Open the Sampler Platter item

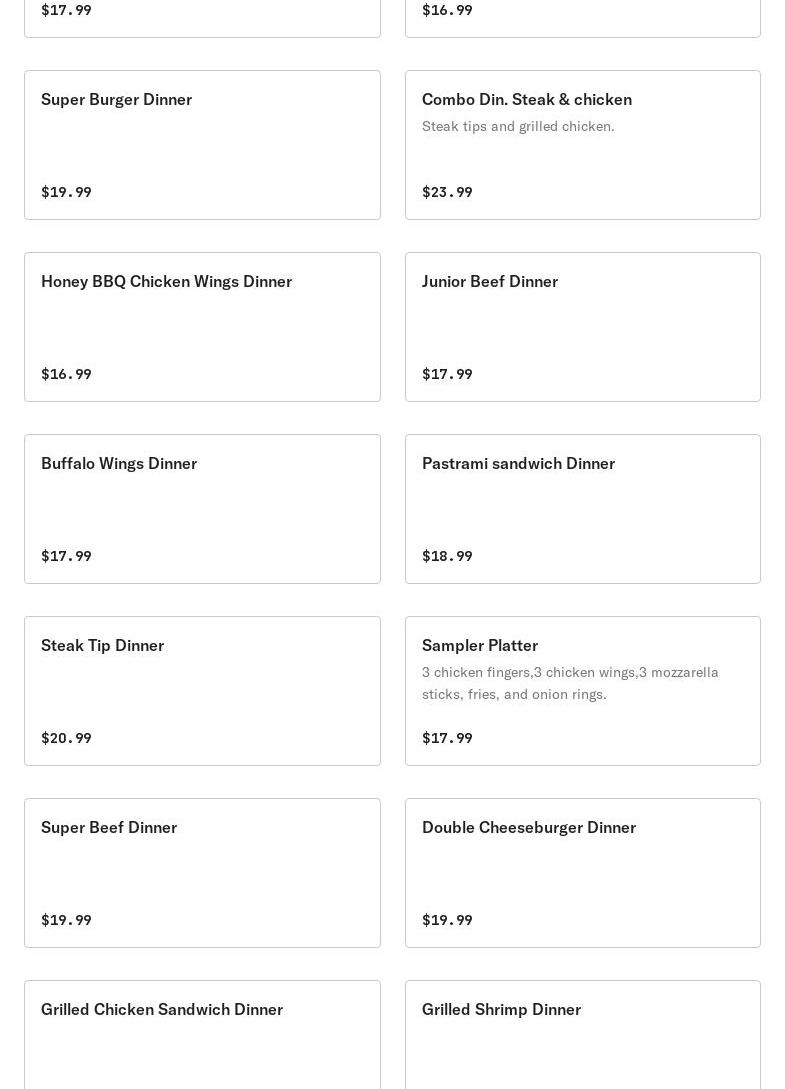tap(583, 690)
